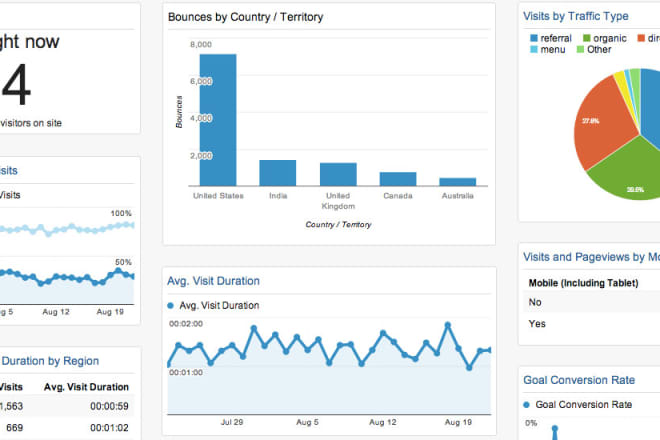Viewport: 660px width, 440px height.
Task: Click the 'Other' legend label
Action: pyautogui.click(x=599, y=49)
